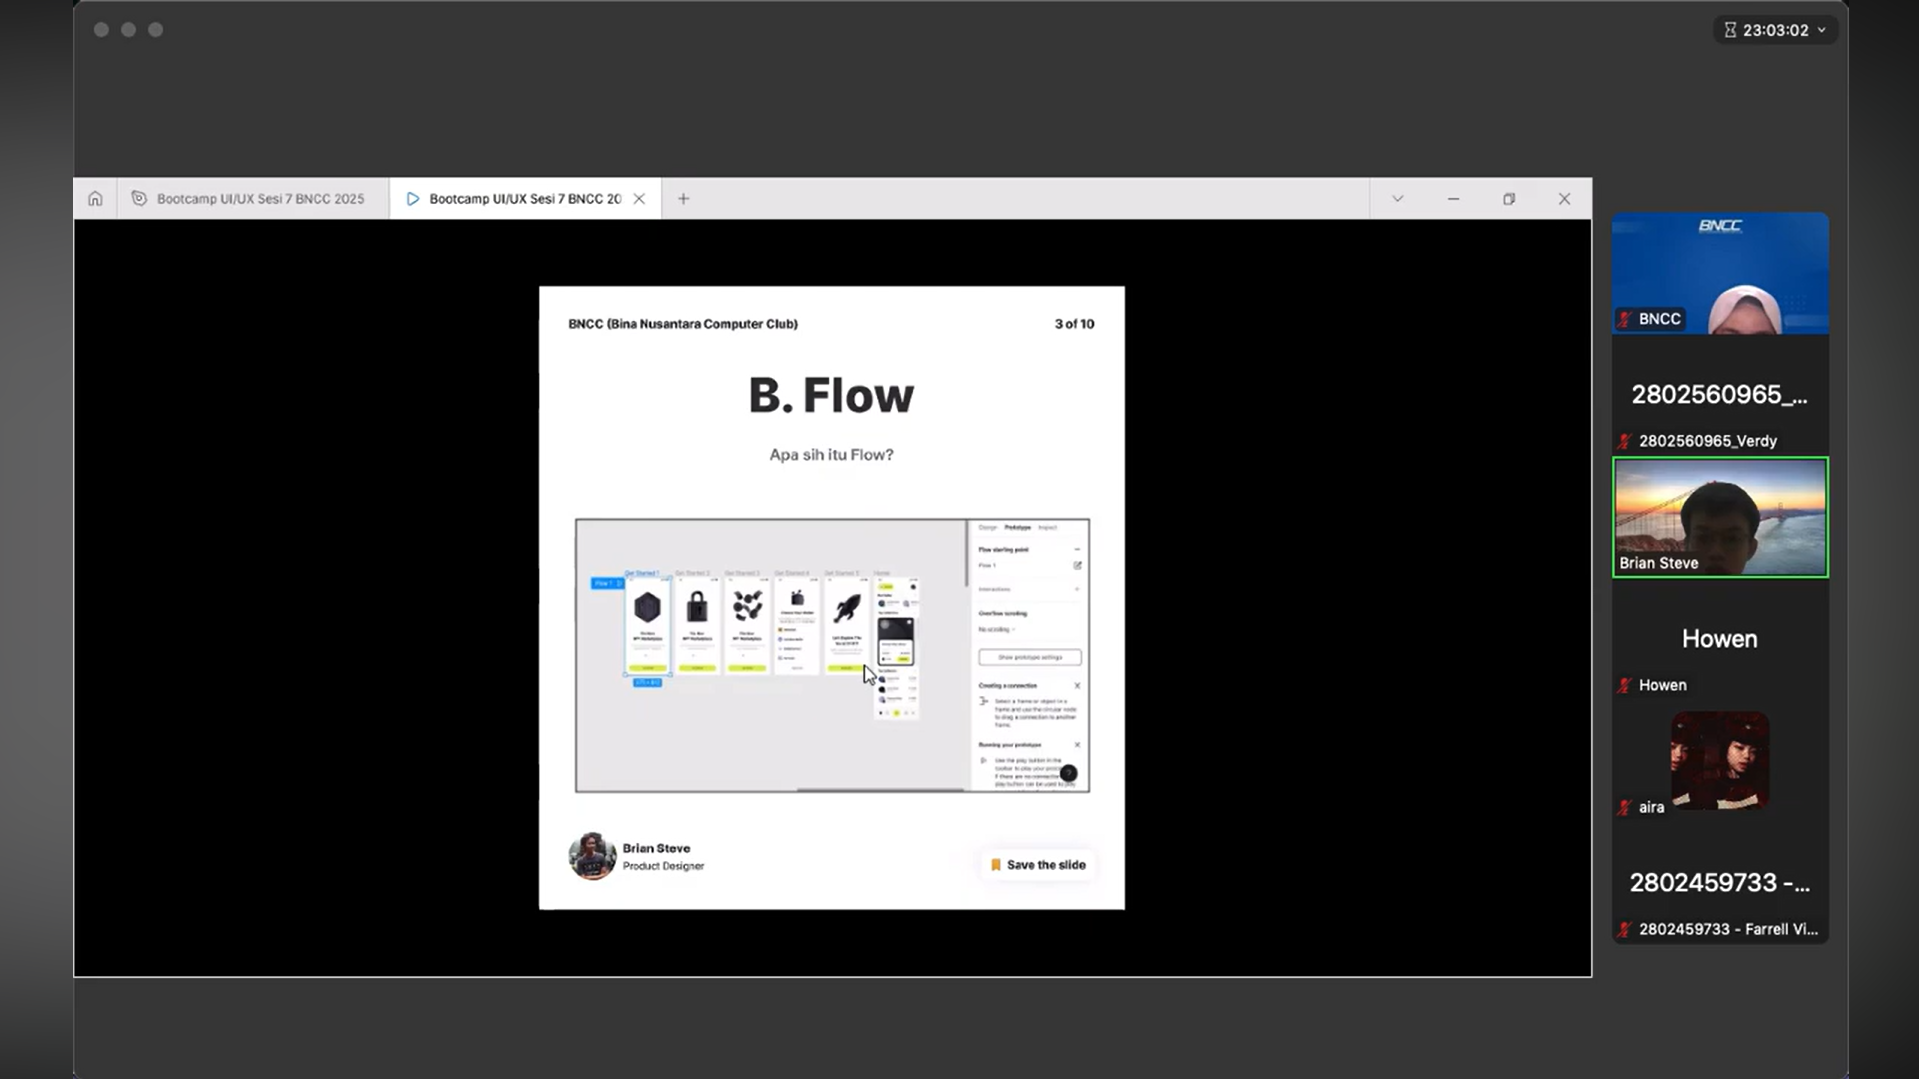The height and width of the screenshot is (1079, 1919).
Task: Click the muted mic icon next to Howen
Action: (x=1625, y=686)
